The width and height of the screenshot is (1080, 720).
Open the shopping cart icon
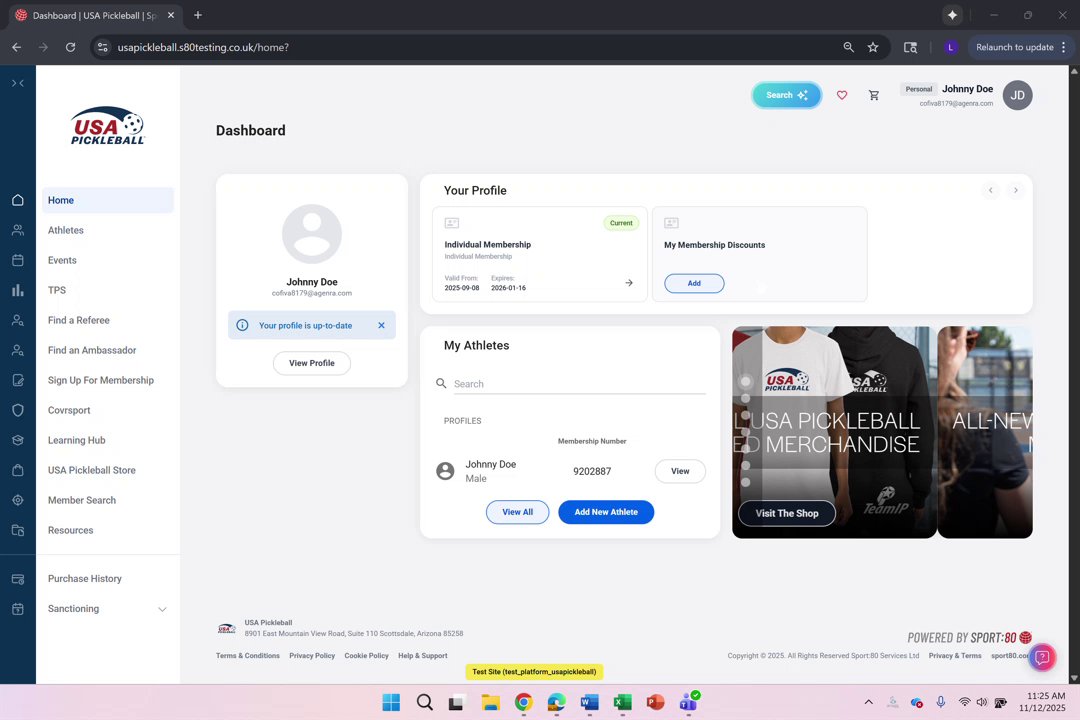(873, 95)
